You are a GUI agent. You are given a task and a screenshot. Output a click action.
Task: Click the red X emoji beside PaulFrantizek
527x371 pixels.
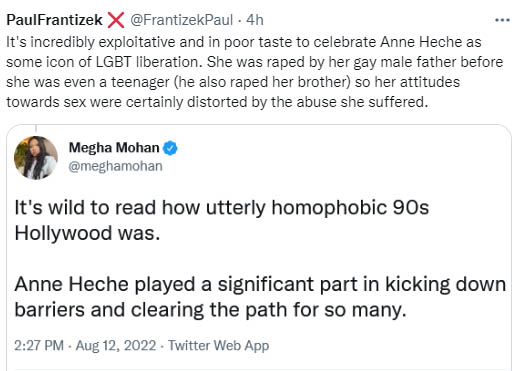coord(116,20)
